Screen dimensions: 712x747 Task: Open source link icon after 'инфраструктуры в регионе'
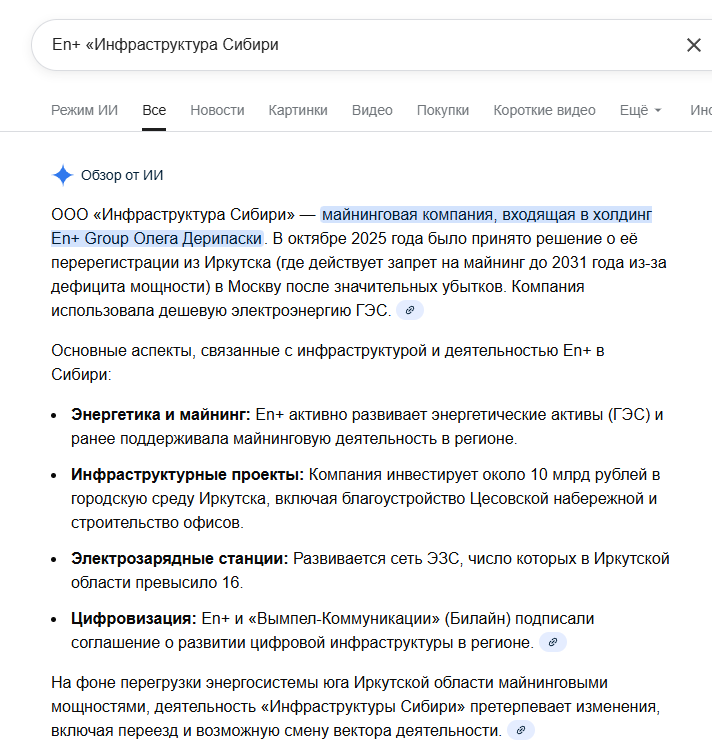click(553, 642)
